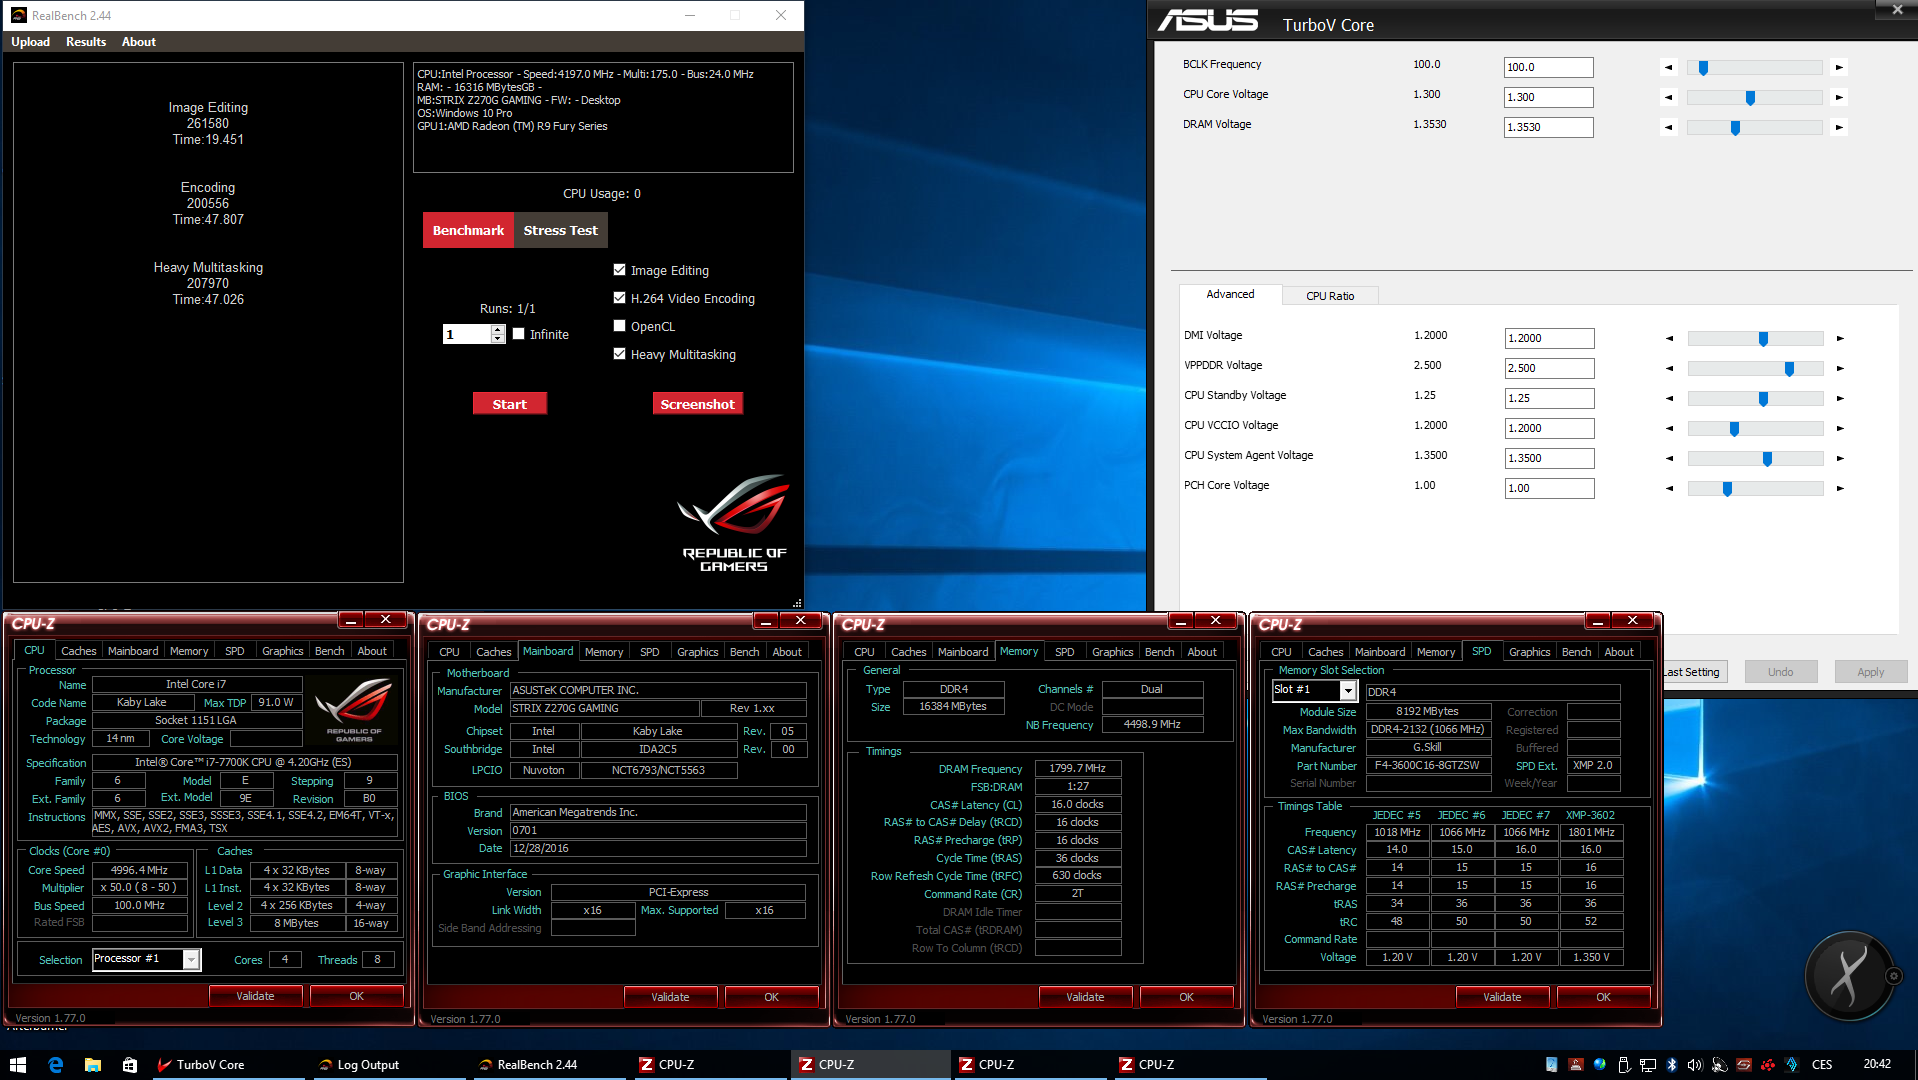Screen dimensions: 1918x1080
Task: Open the volume speaker tray icon
Action: [x=1695, y=1064]
